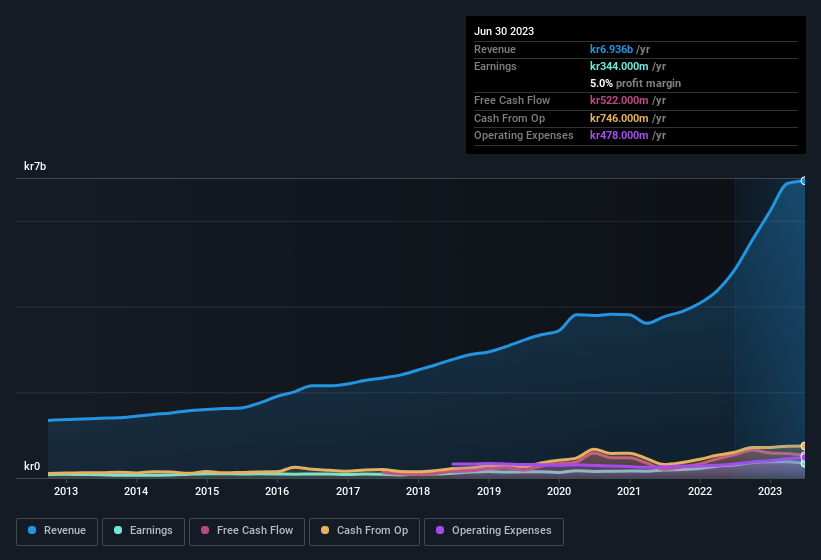Click the Operating Expenses label in tooltip
Screen dimensions: 821x560
[x=524, y=135]
